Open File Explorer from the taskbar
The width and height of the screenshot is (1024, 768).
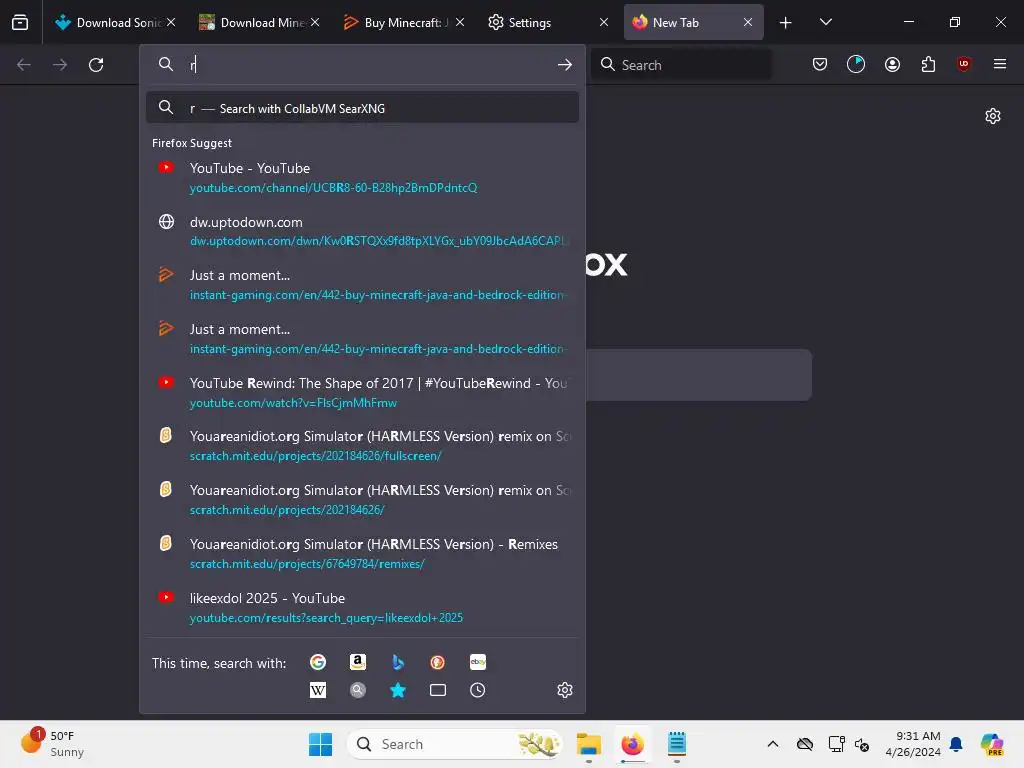(x=588, y=744)
